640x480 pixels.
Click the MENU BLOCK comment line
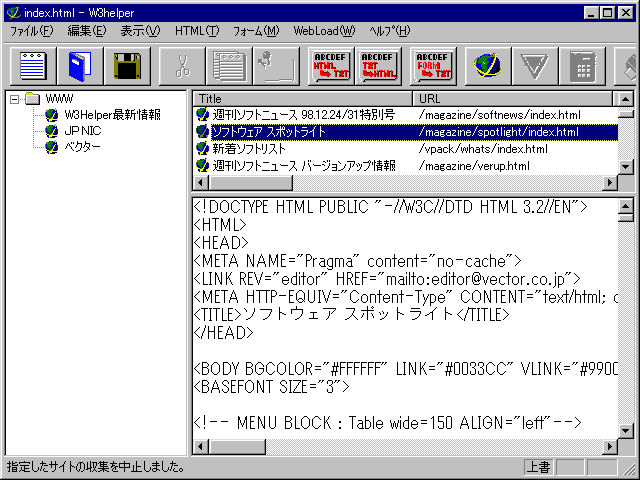point(387,422)
